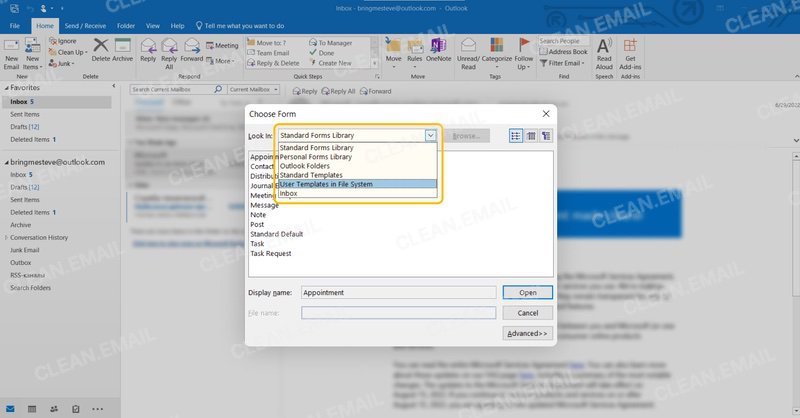Select the Post form
Screen dimensions: 800x418
pos(257,224)
